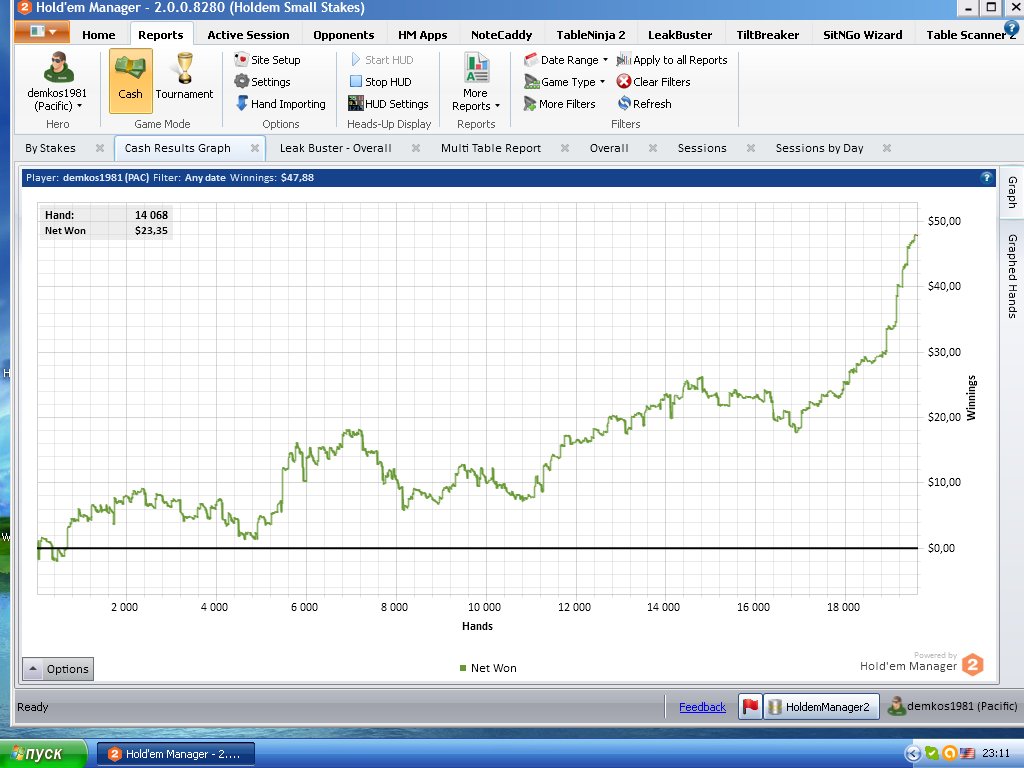The height and width of the screenshot is (768, 1024).
Task: Open the ribbon help icon at top right
Action: (x=1011, y=28)
